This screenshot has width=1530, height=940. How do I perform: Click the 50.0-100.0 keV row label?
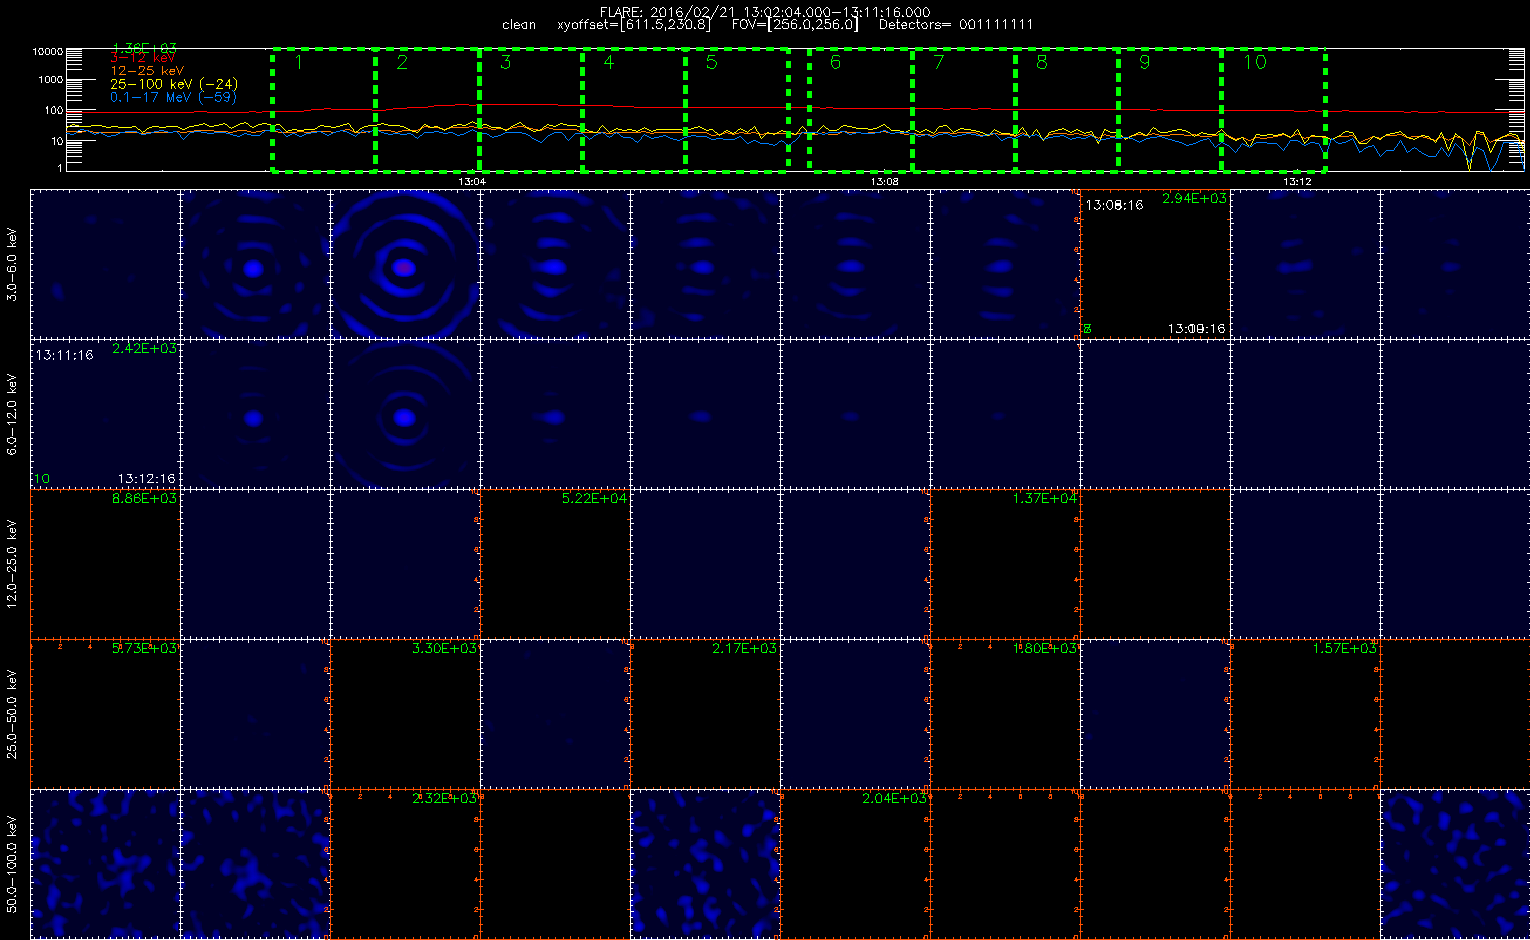click(x=12, y=864)
